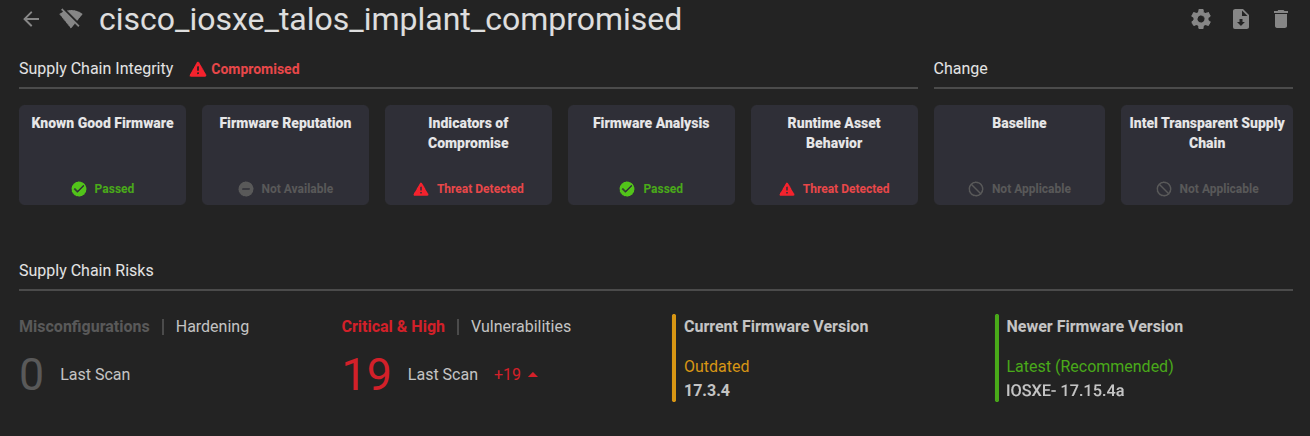
Task: Click the trash delete icon
Action: pos(1281,19)
